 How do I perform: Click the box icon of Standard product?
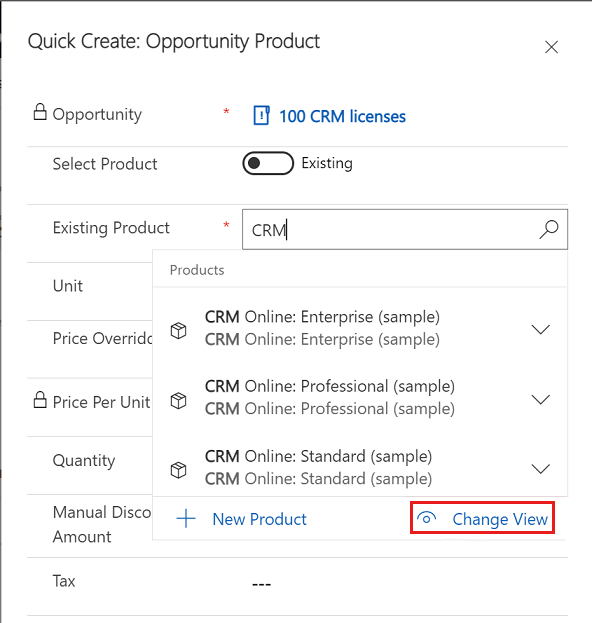click(178, 470)
